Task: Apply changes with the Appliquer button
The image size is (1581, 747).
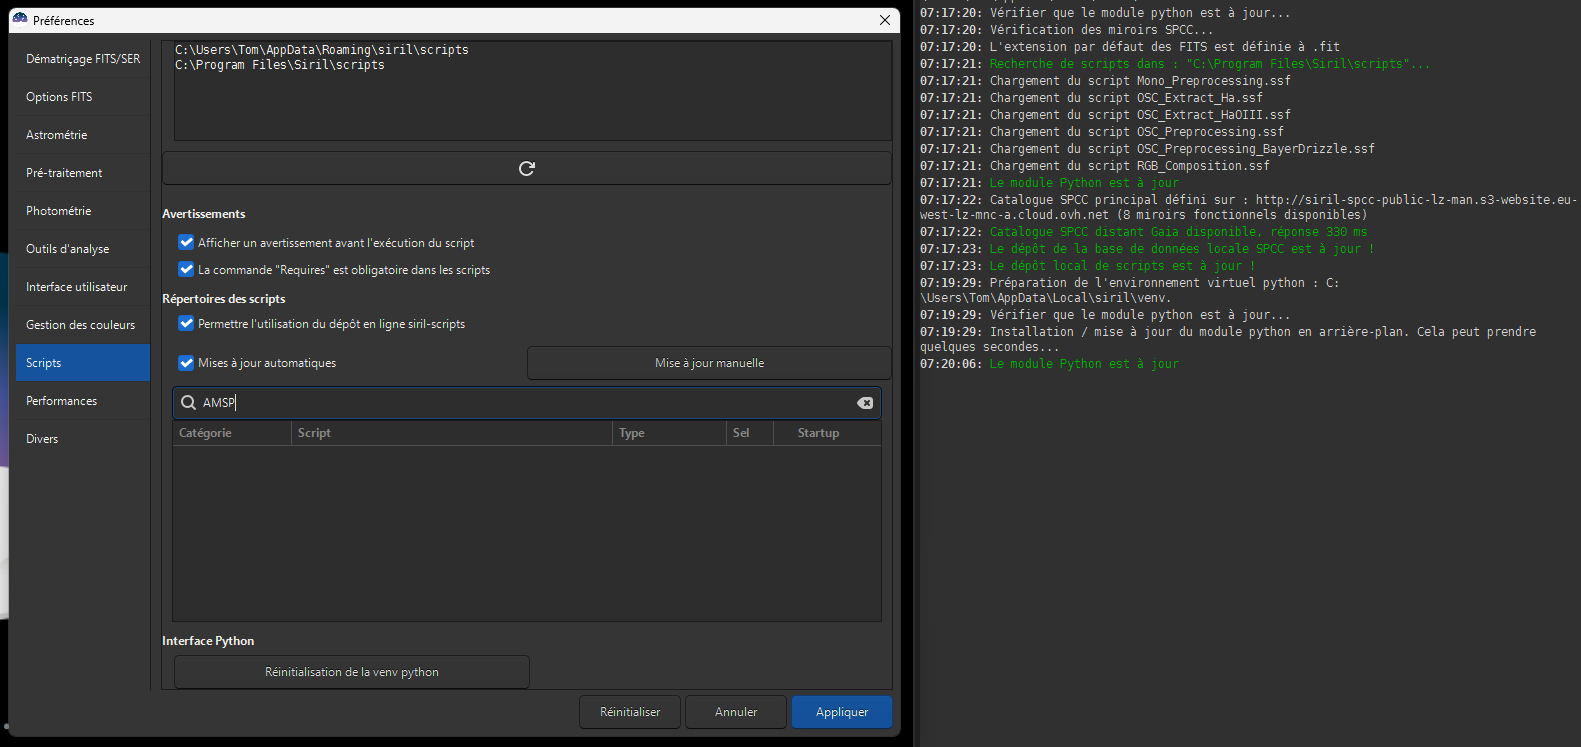Action: (842, 712)
